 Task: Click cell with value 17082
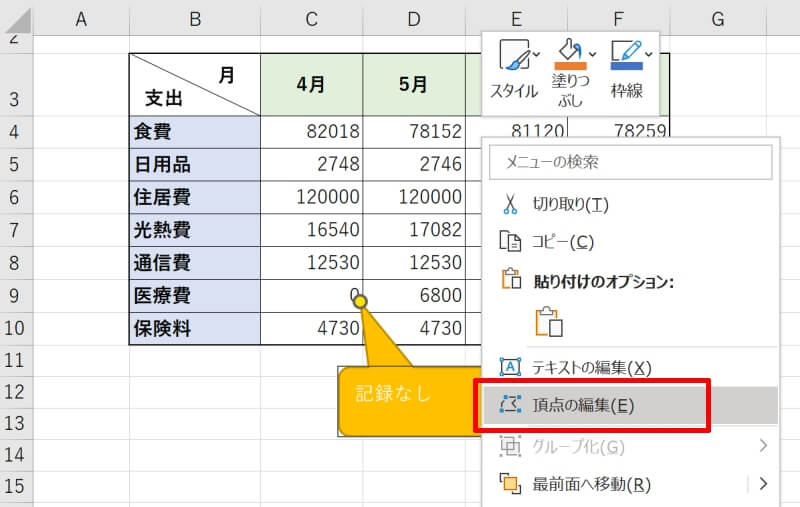coord(414,230)
